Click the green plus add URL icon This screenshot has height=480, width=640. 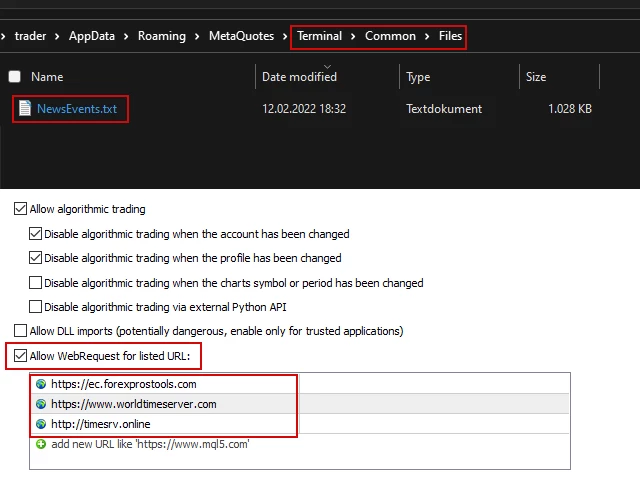[x=41, y=444]
